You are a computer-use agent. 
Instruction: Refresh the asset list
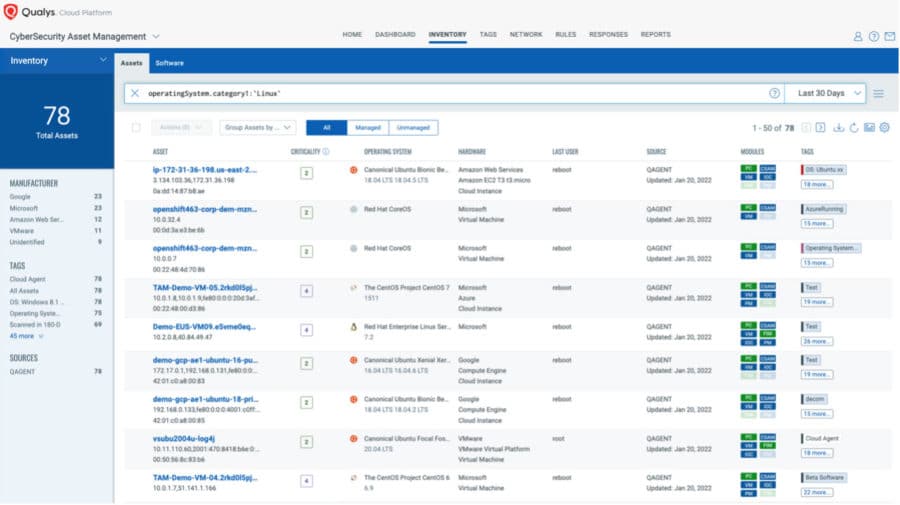(853, 128)
